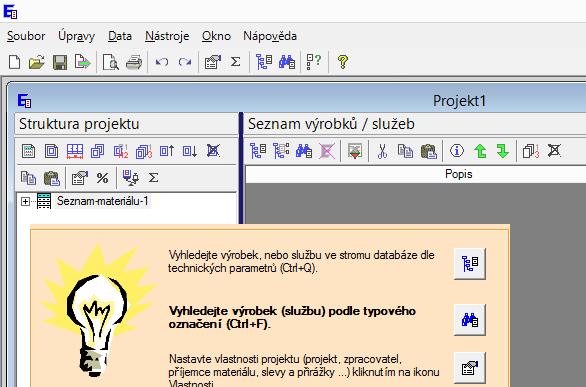The width and height of the screenshot is (586, 387).
Task: Click the application icon in the title bar
Action: pos(10,12)
